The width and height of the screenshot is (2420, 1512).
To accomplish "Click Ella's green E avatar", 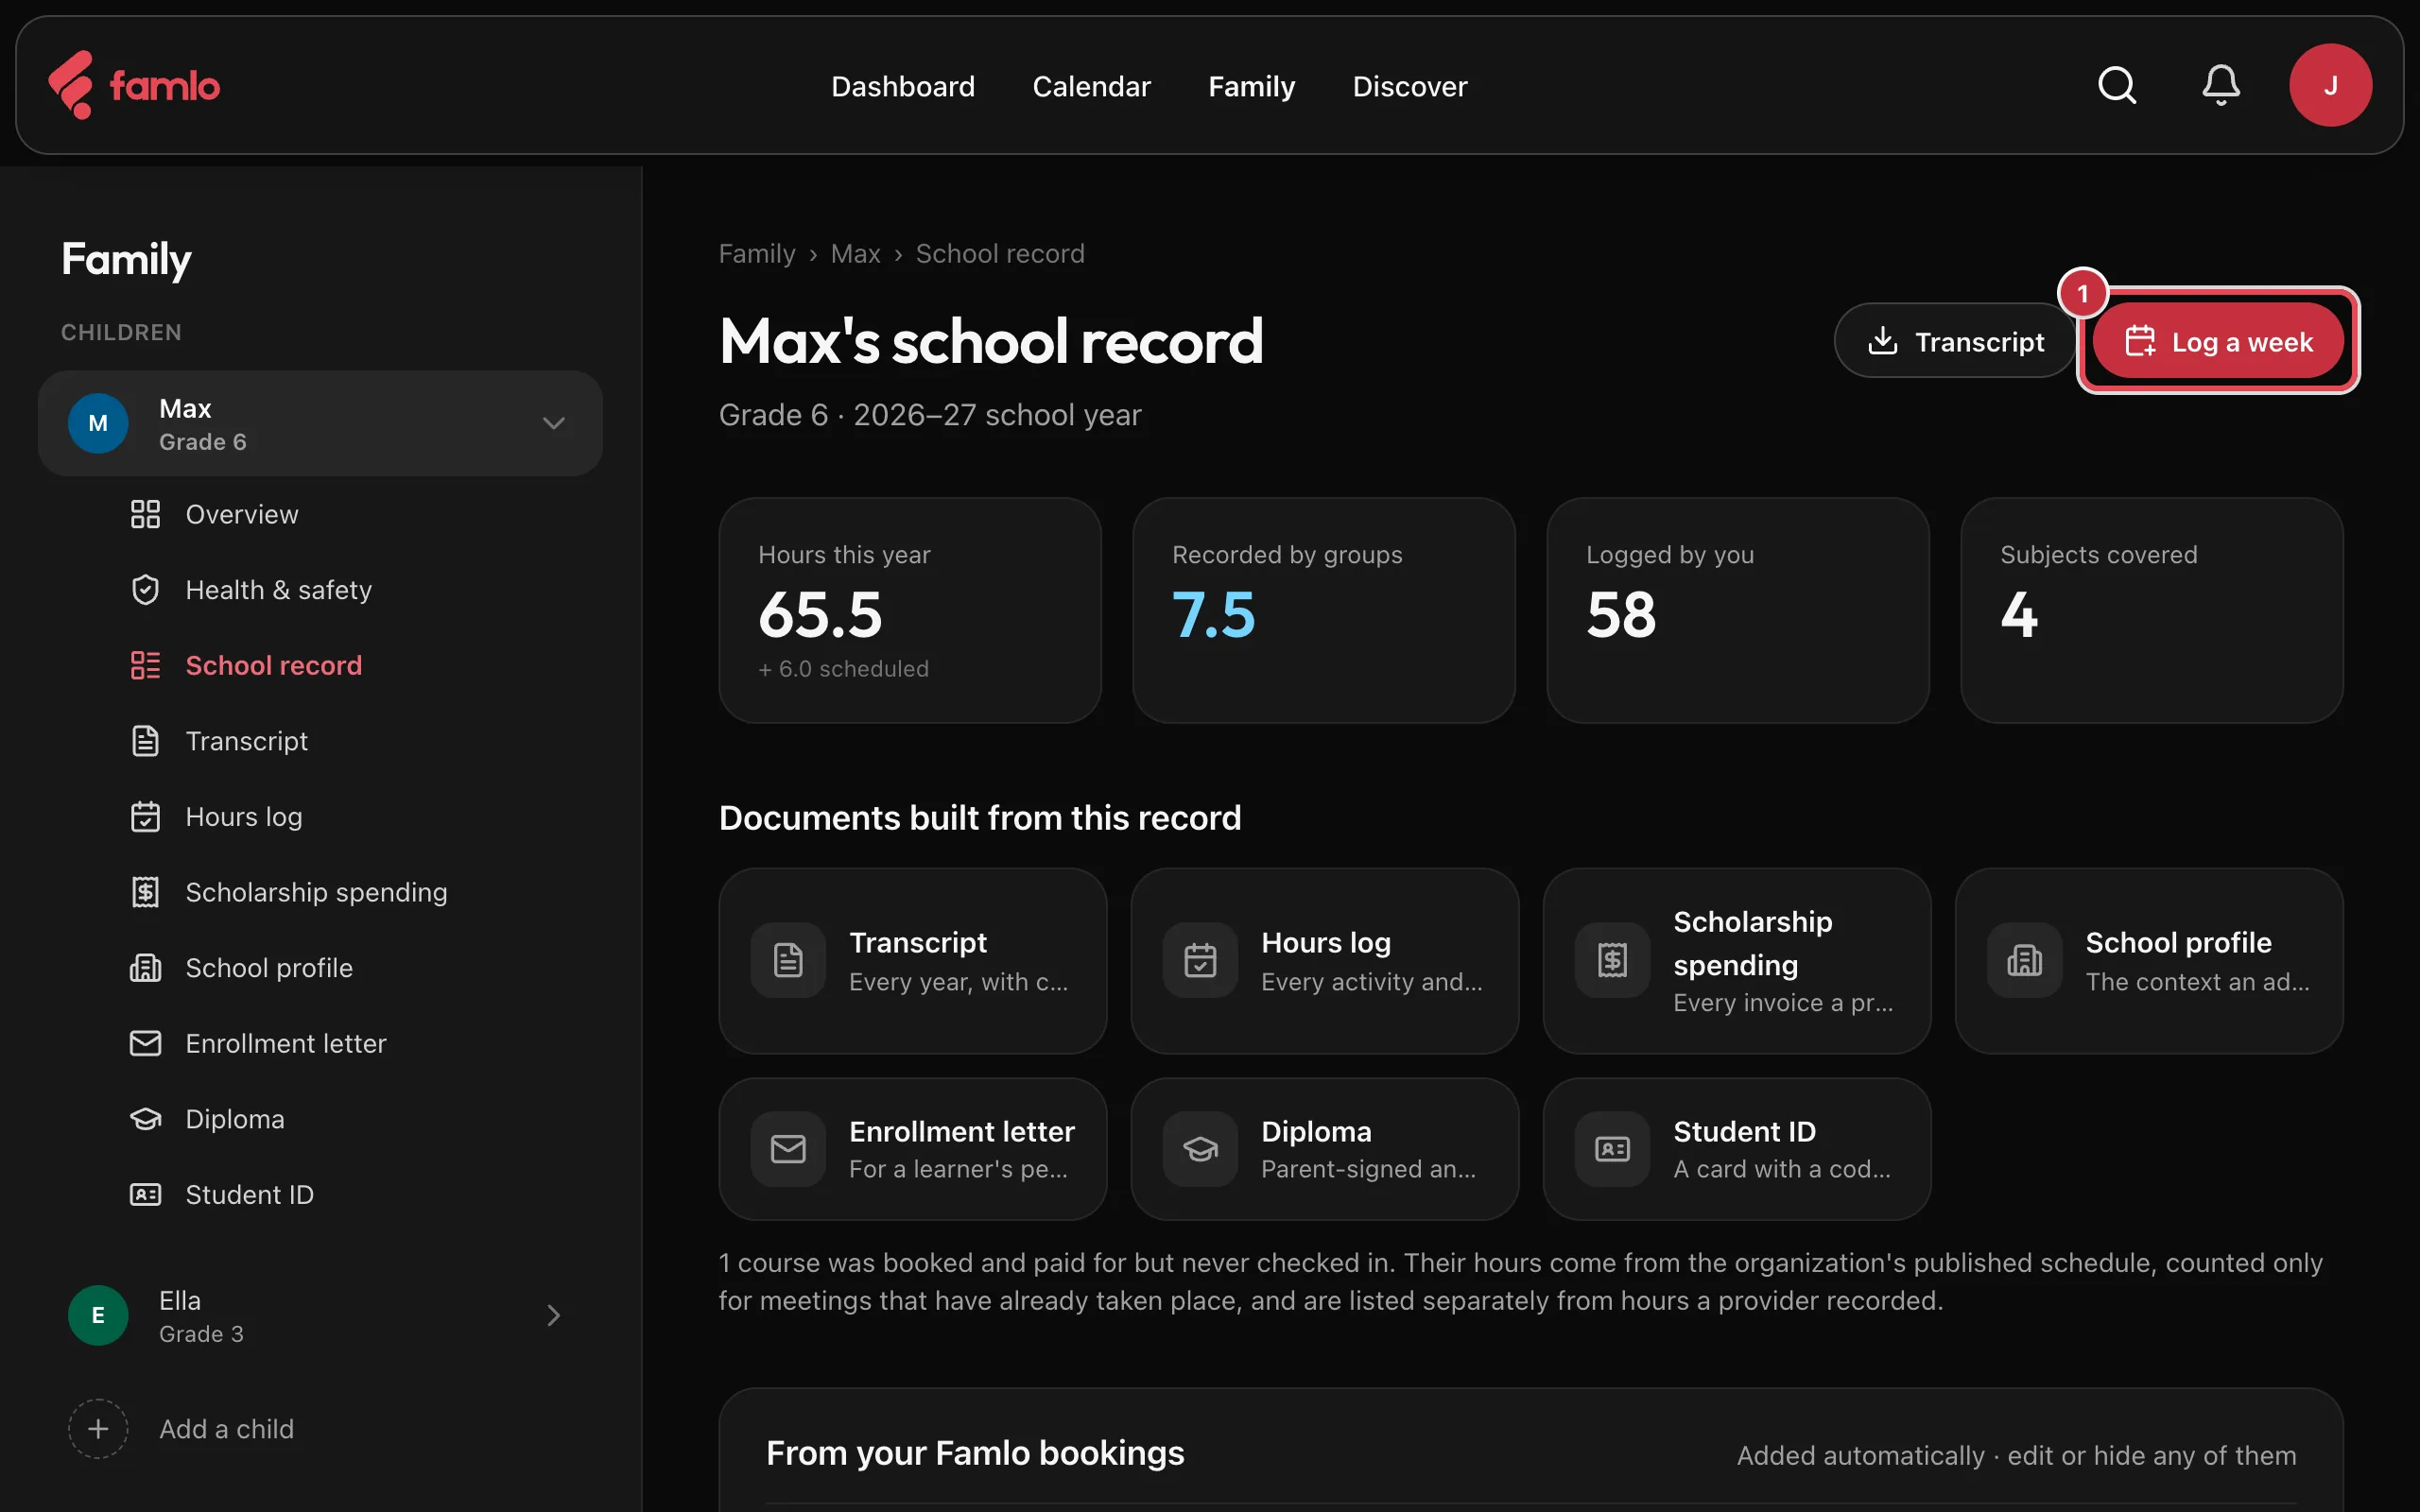I will click(98, 1315).
